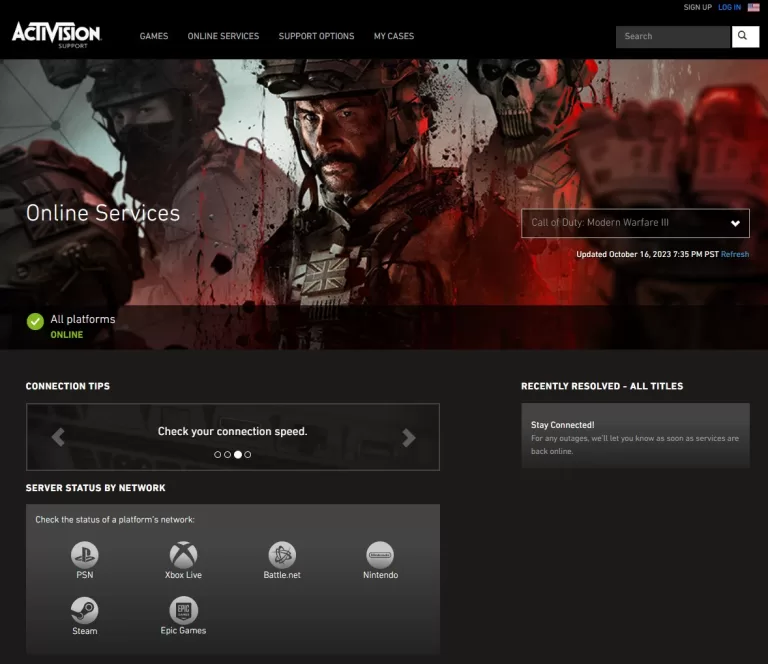This screenshot has width=768, height=664.
Task: Click 'Check your connection speed.' tip text
Action: coord(232,431)
